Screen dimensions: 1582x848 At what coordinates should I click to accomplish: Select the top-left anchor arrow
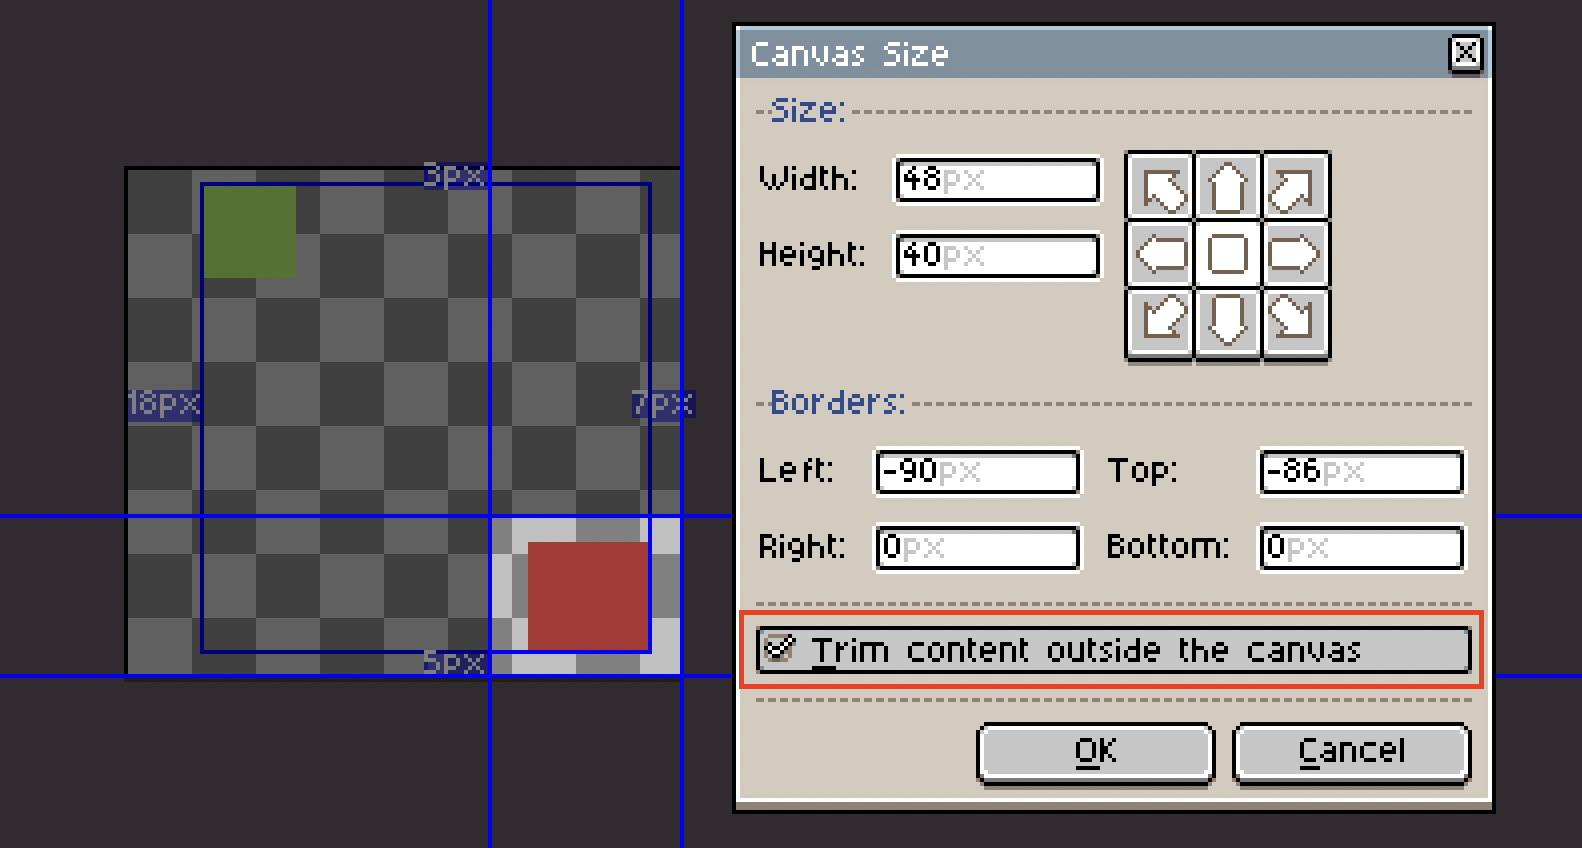pyautogui.click(x=1161, y=187)
